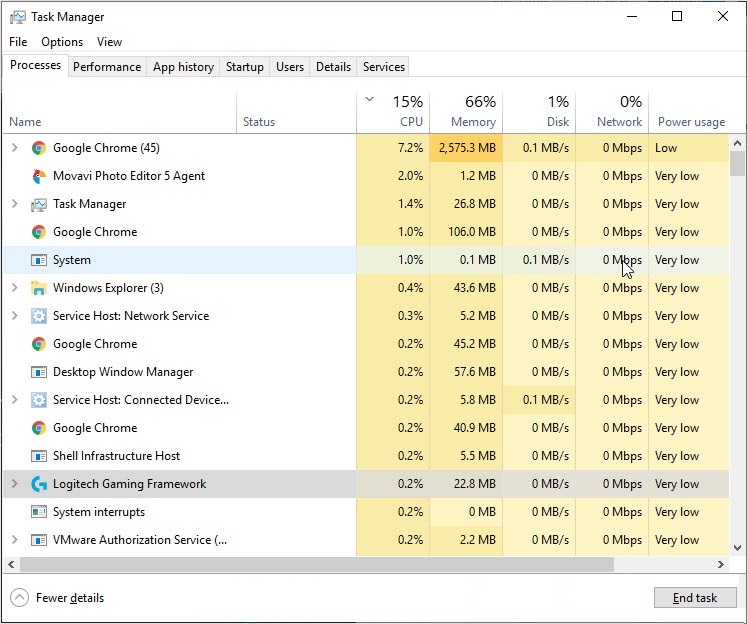This screenshot has height=624, width=748.
Task: Expand the Task Manager process group
Action: 15,204
